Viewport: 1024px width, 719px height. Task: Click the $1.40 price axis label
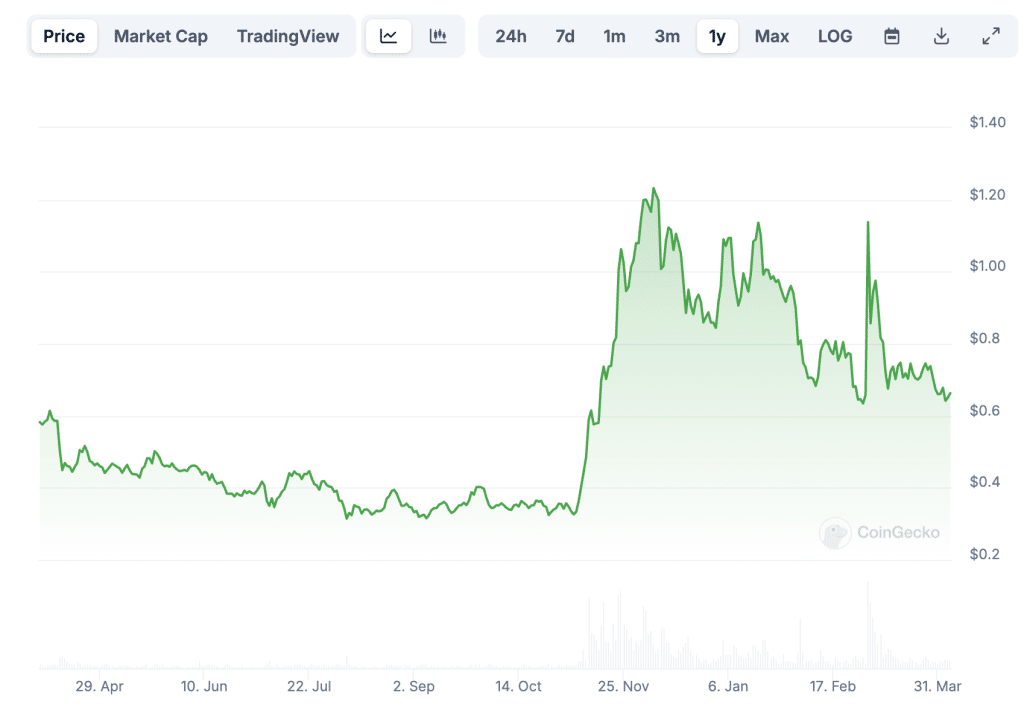pyautogui.click(x=987, y=122)
